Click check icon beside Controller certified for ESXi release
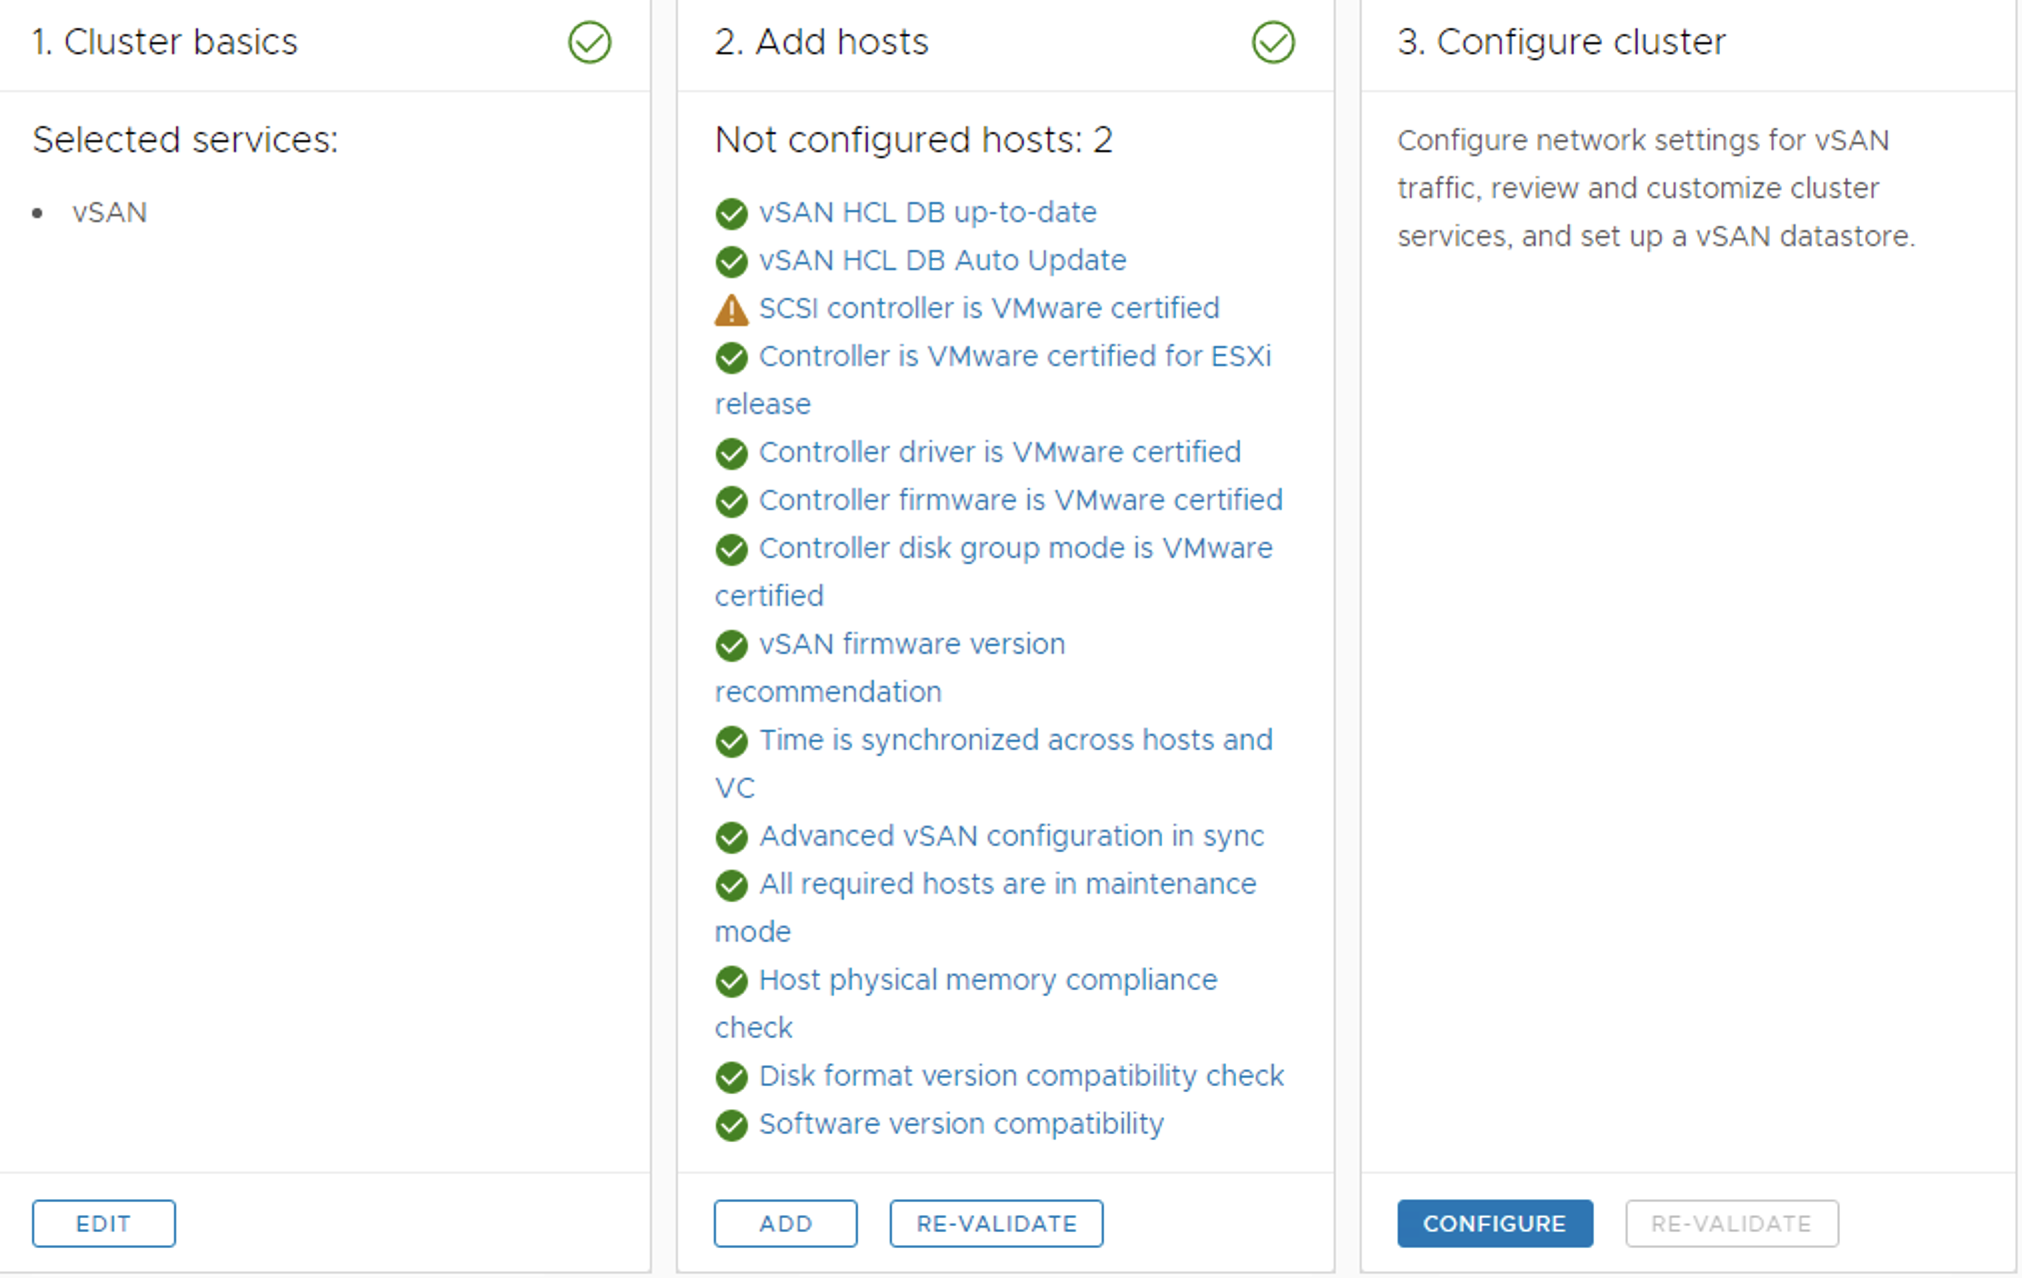Screen dimensions: 2022x1278 coord(731,357)
